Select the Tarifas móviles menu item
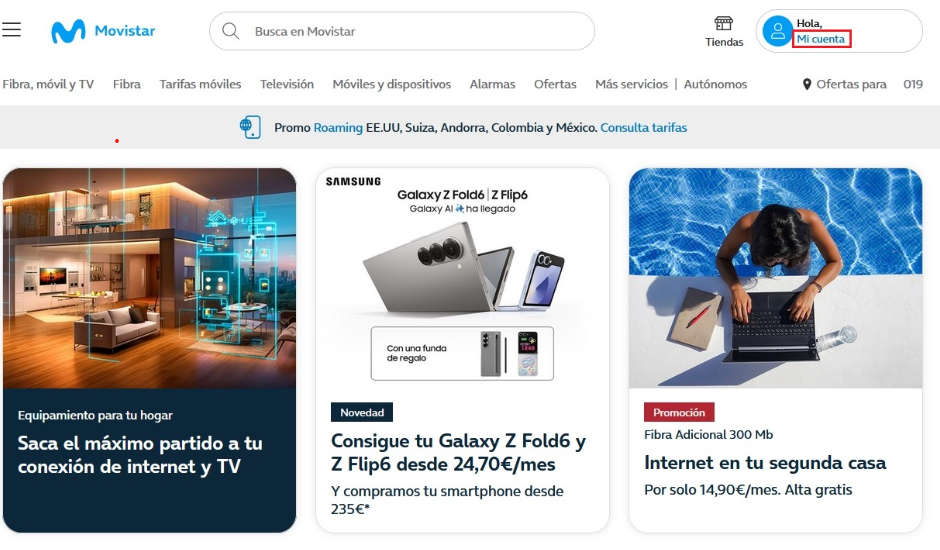The height and width of the screenshot is (550, 940). click(200, 85)
